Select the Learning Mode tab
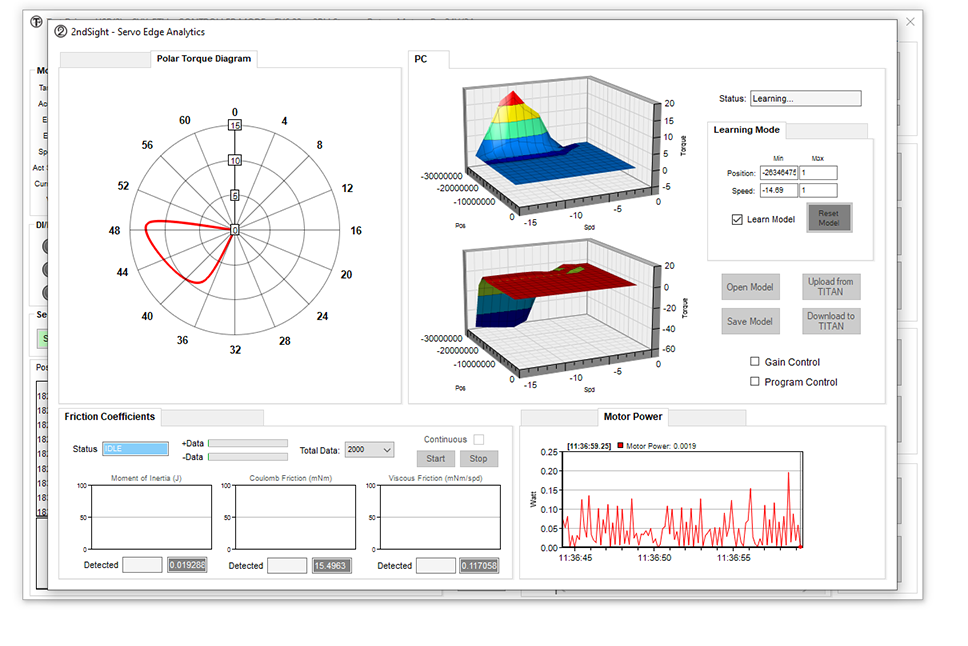The image size is (968, 646). click(746, 130)
